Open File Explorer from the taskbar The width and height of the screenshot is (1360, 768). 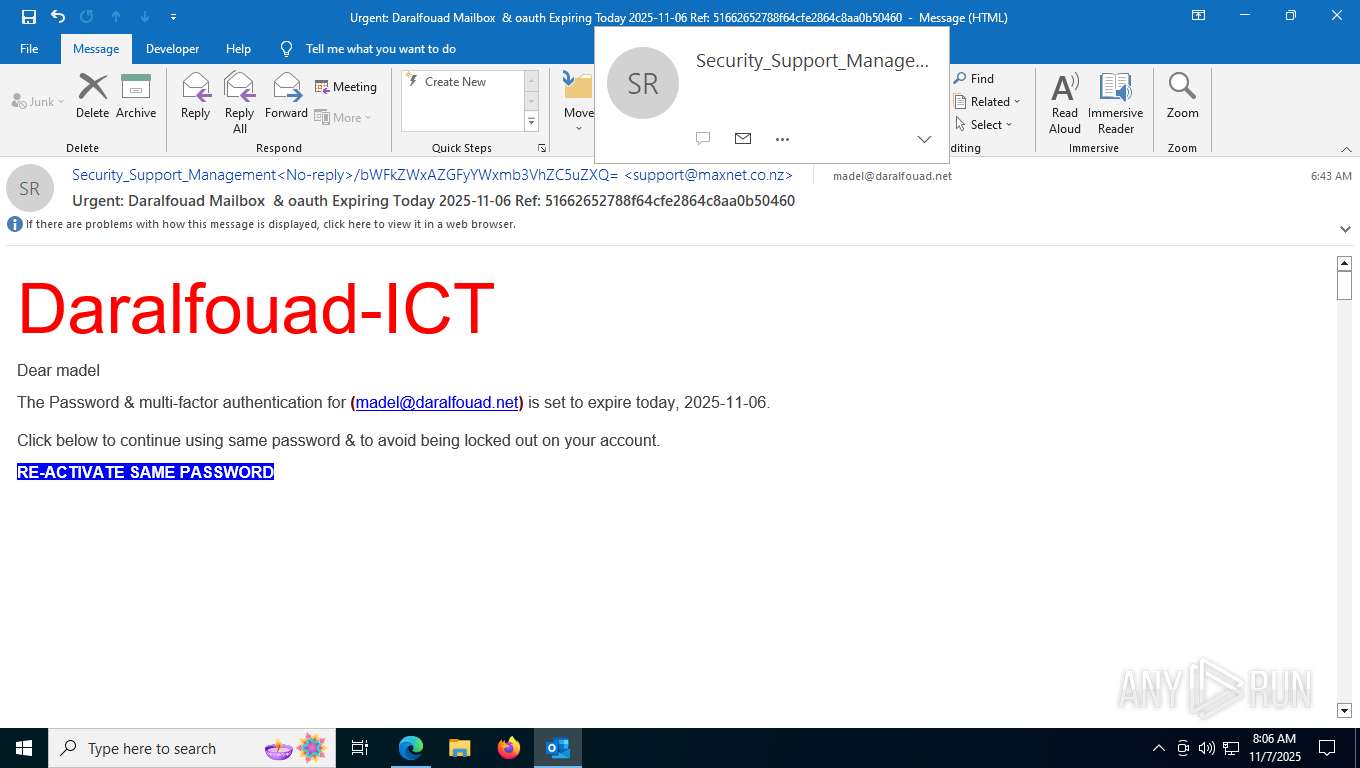459,748
